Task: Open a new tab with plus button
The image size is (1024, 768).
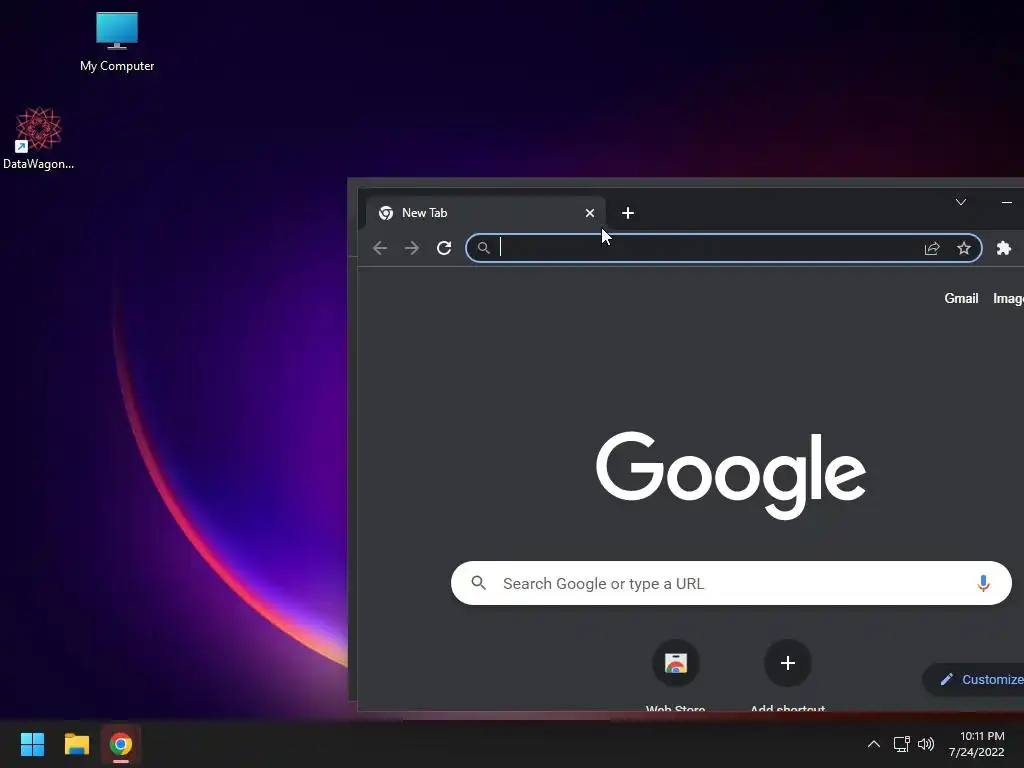Action: click(x=628, y=213)
